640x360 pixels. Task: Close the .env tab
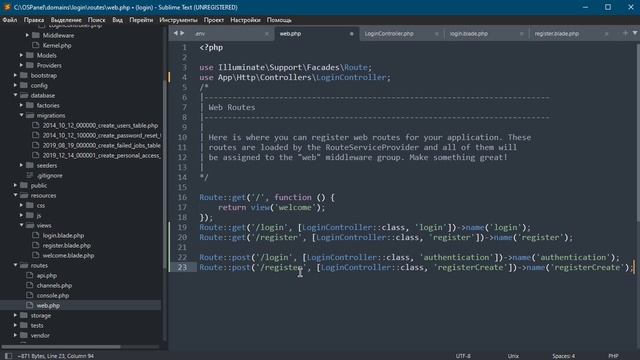tap(267, 34)
